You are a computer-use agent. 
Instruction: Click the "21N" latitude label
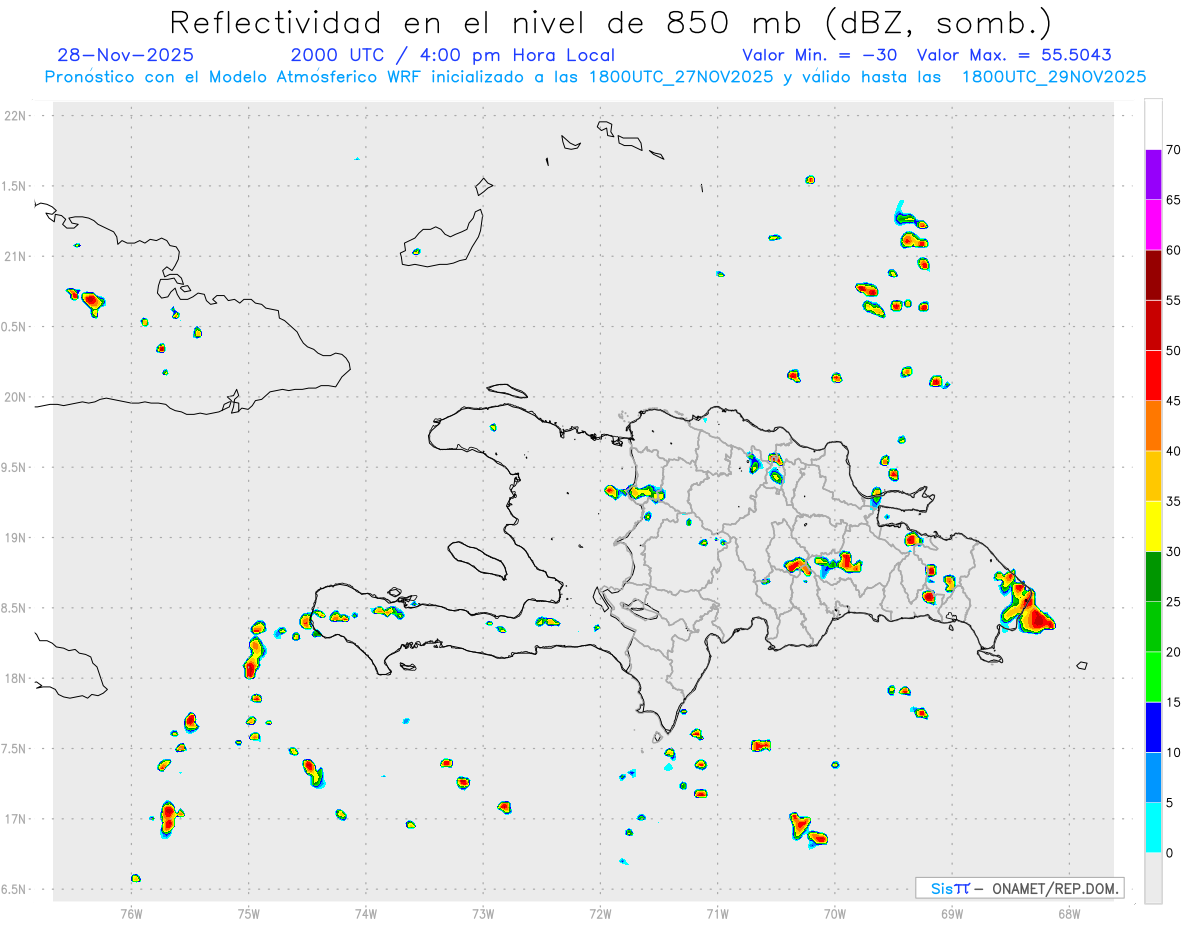(15, 257)
